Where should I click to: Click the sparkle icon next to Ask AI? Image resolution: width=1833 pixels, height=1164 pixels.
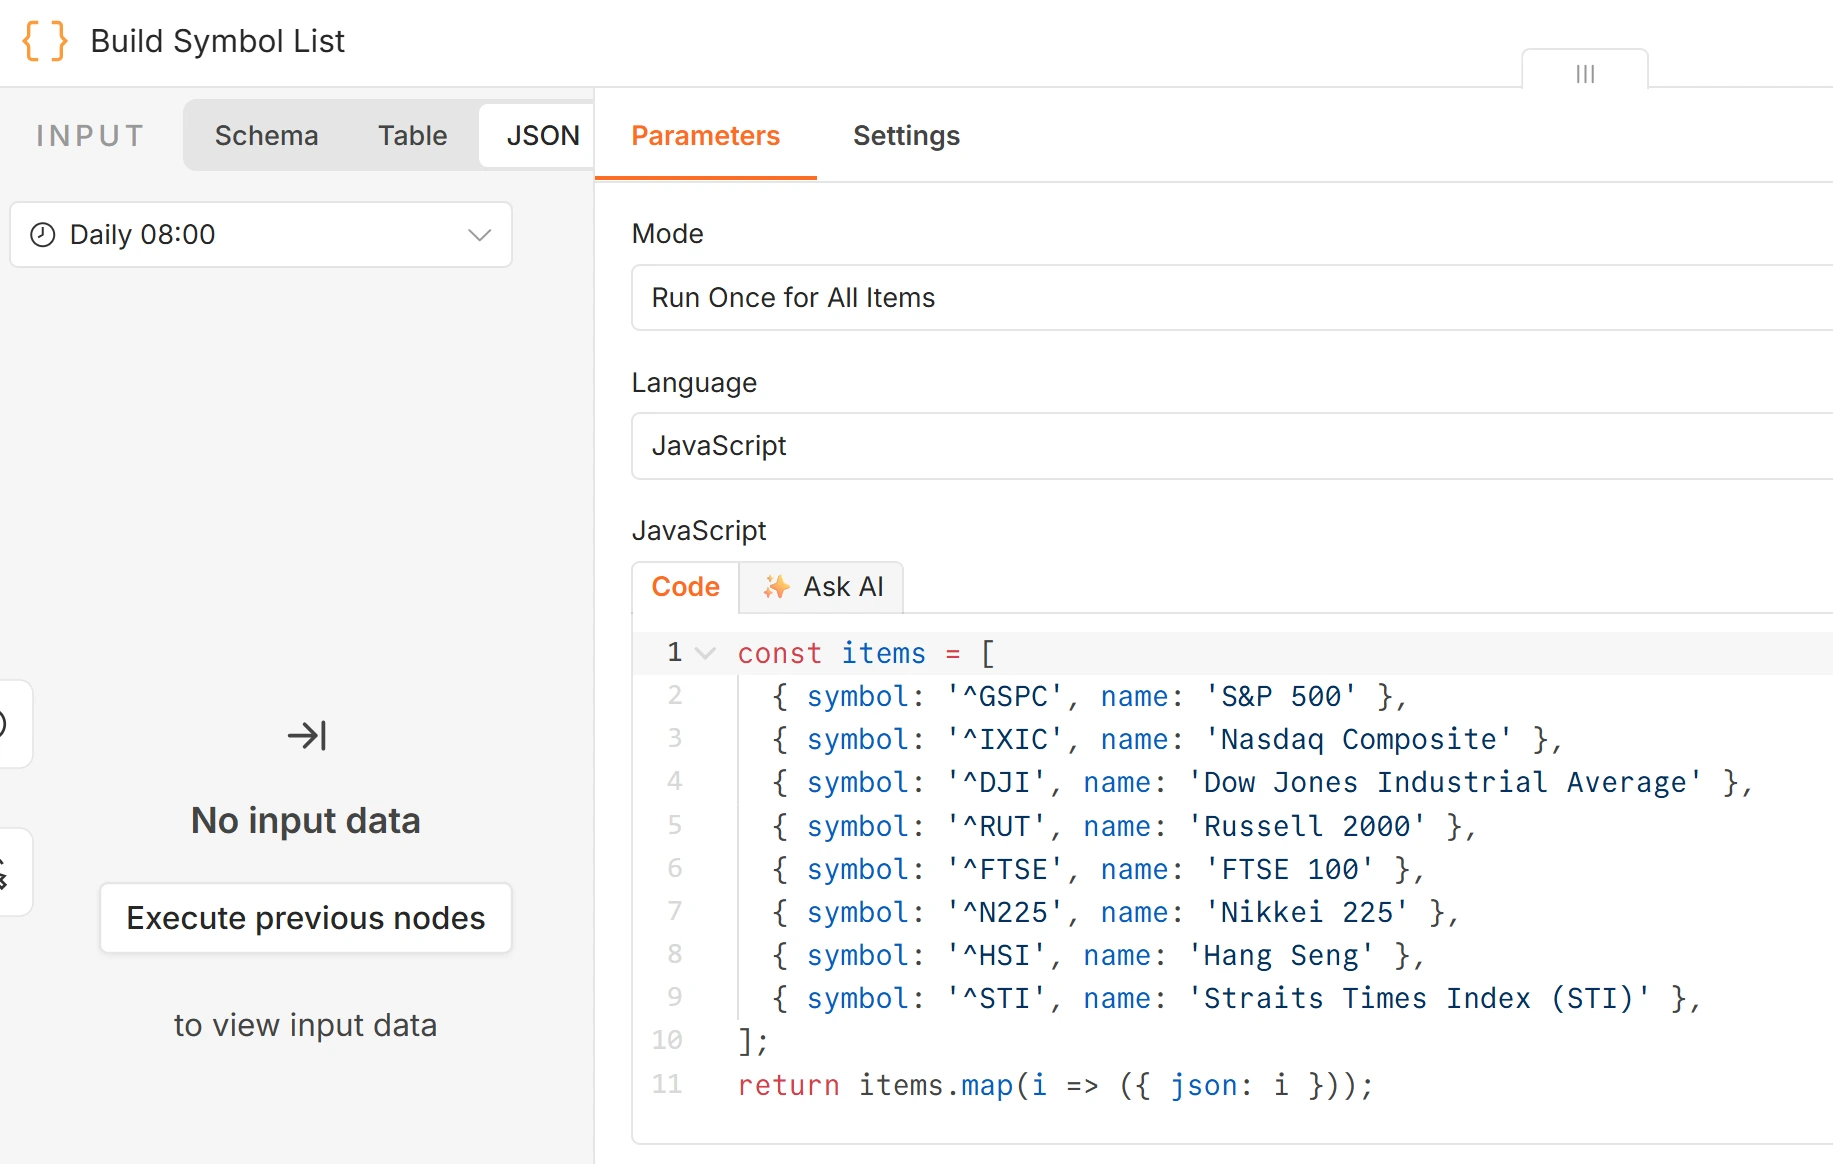(x=777, y=587)
